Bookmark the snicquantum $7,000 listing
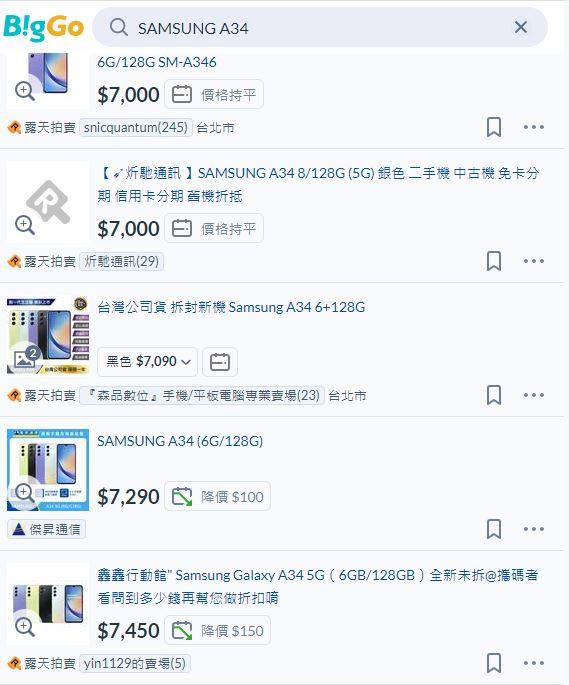This screenshot has height=685, width=569. (x=494, y=127)
